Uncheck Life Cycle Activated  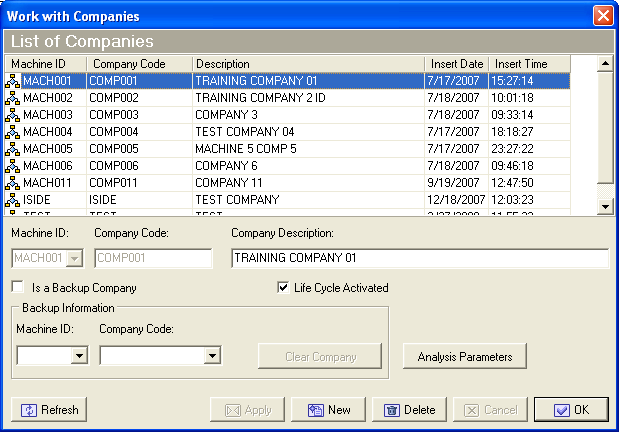coord(283,288)
